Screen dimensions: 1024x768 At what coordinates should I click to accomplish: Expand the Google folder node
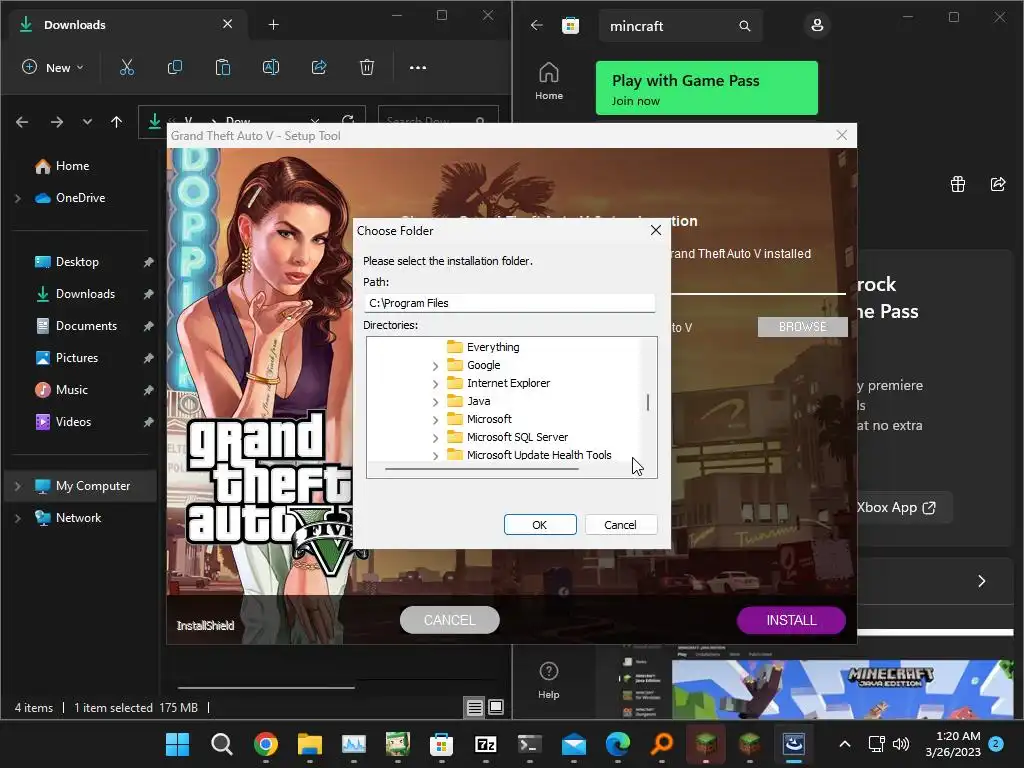pos(436,366)
